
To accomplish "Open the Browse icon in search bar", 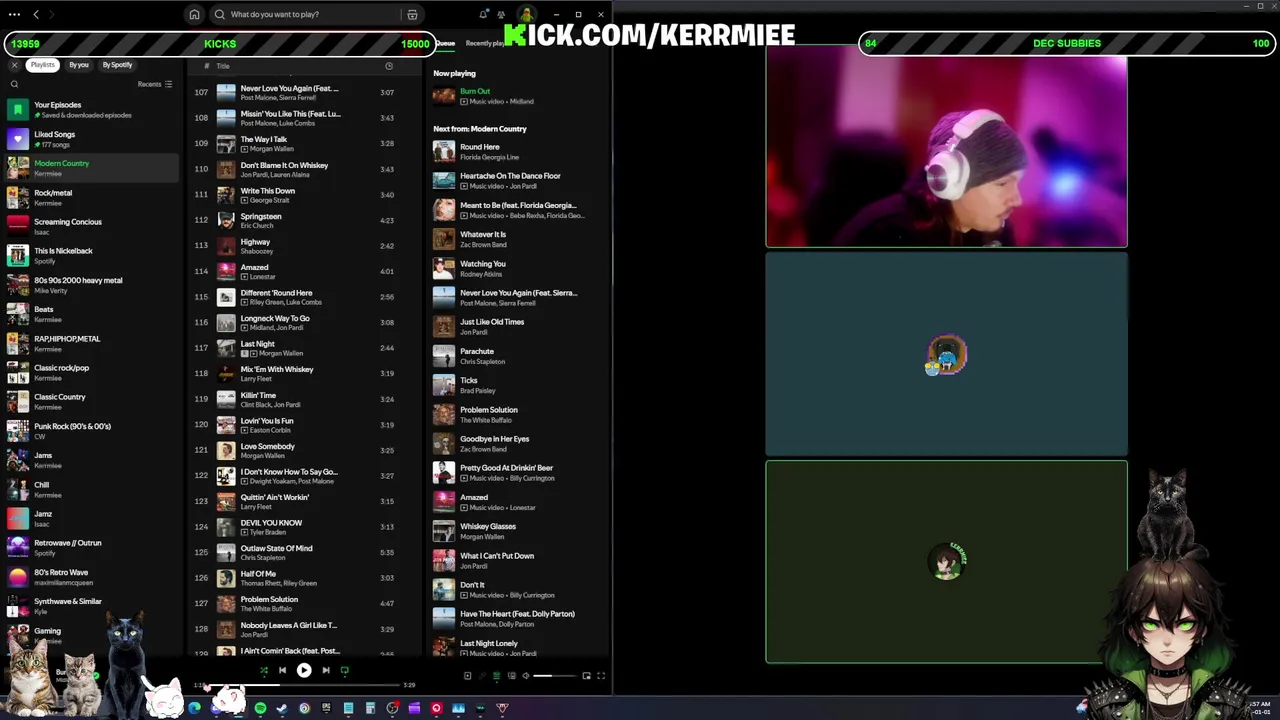I will click(x=412, y=15).
